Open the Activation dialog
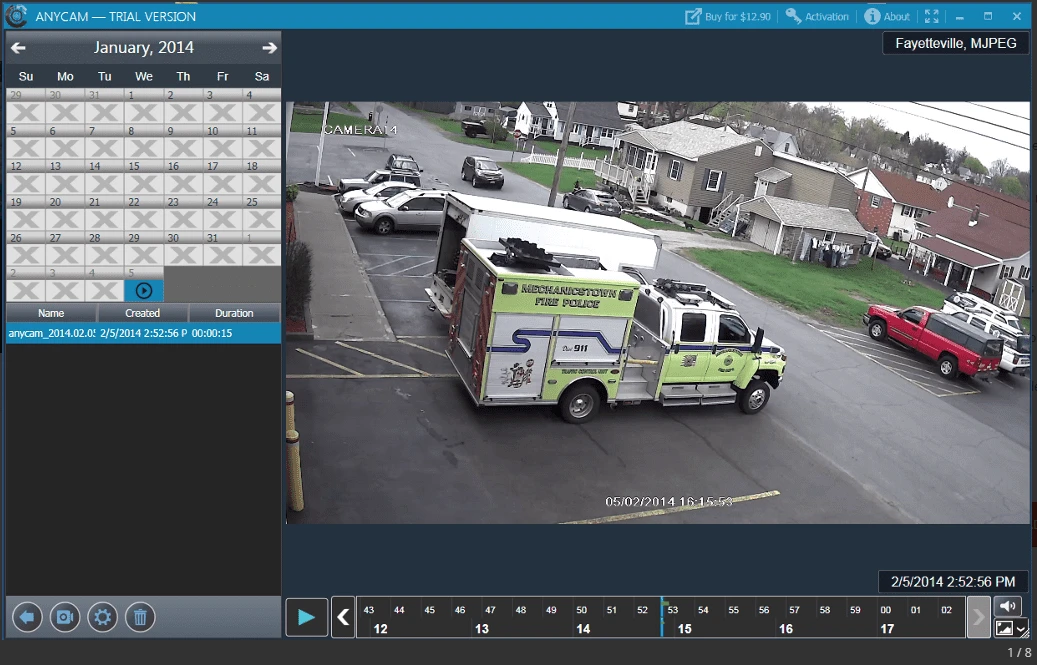This screenshot has height=665, width=1037. pyautogui.click(x=817, y=17)
